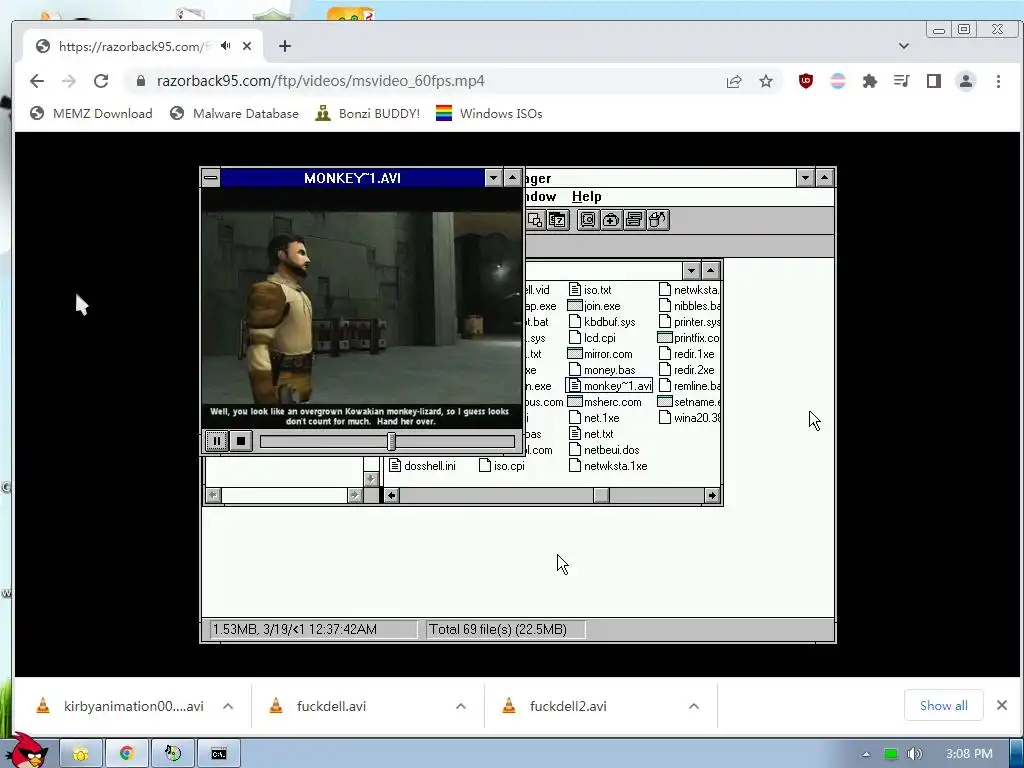Viewport: 1024px width, 768px height.
Task: Click the magnifier-and-squares toolbar icon in File Manager
Action: [535, 220]
